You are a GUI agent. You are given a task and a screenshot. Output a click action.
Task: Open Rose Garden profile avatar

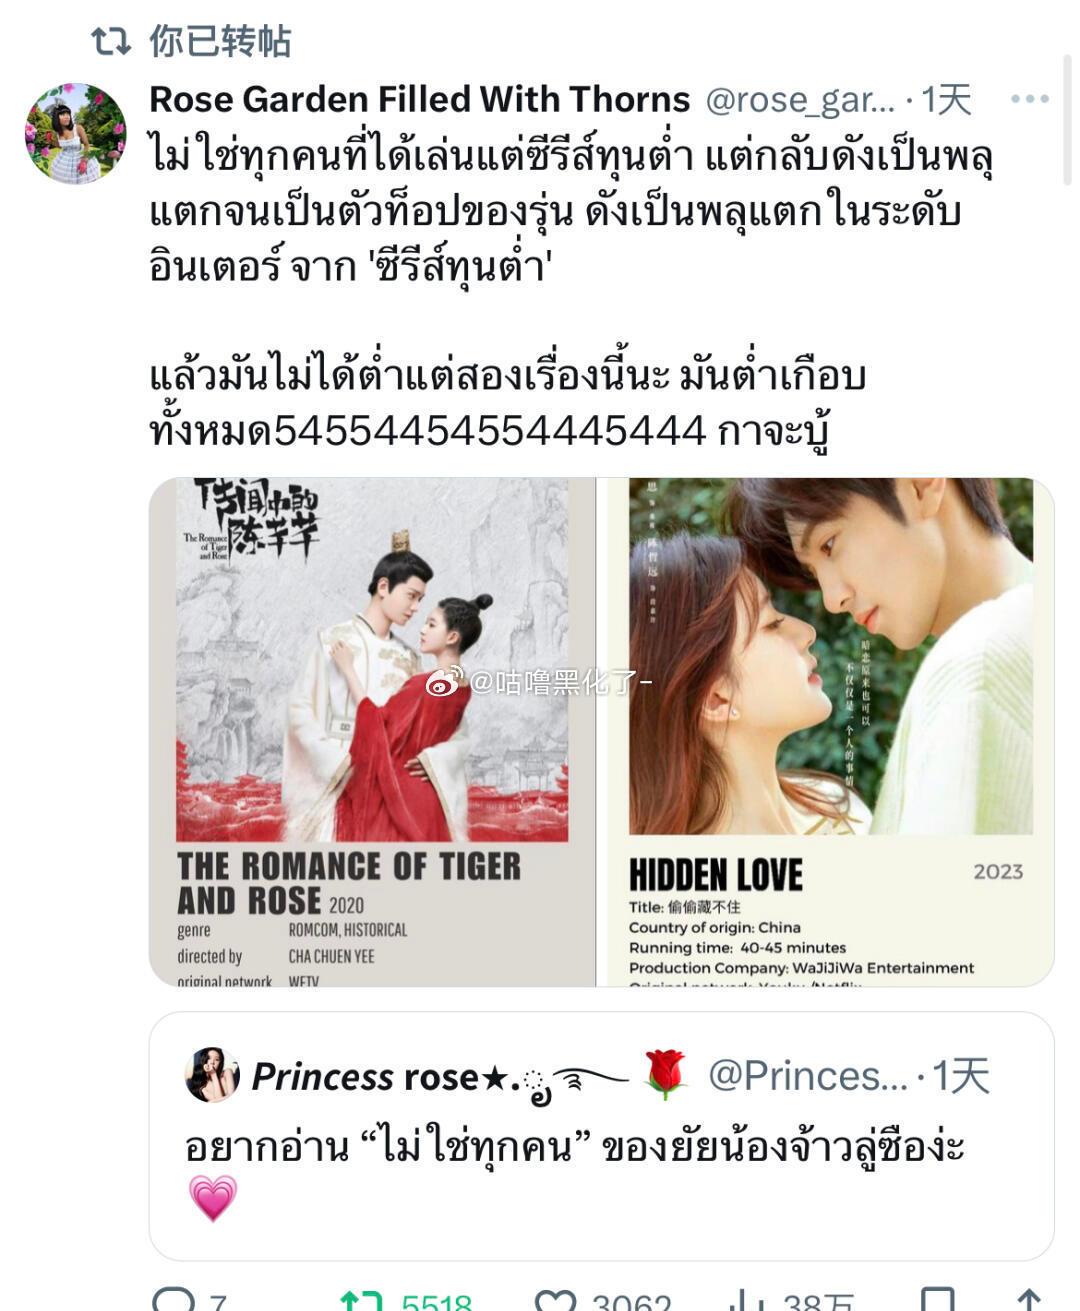(x=76, y=134)
